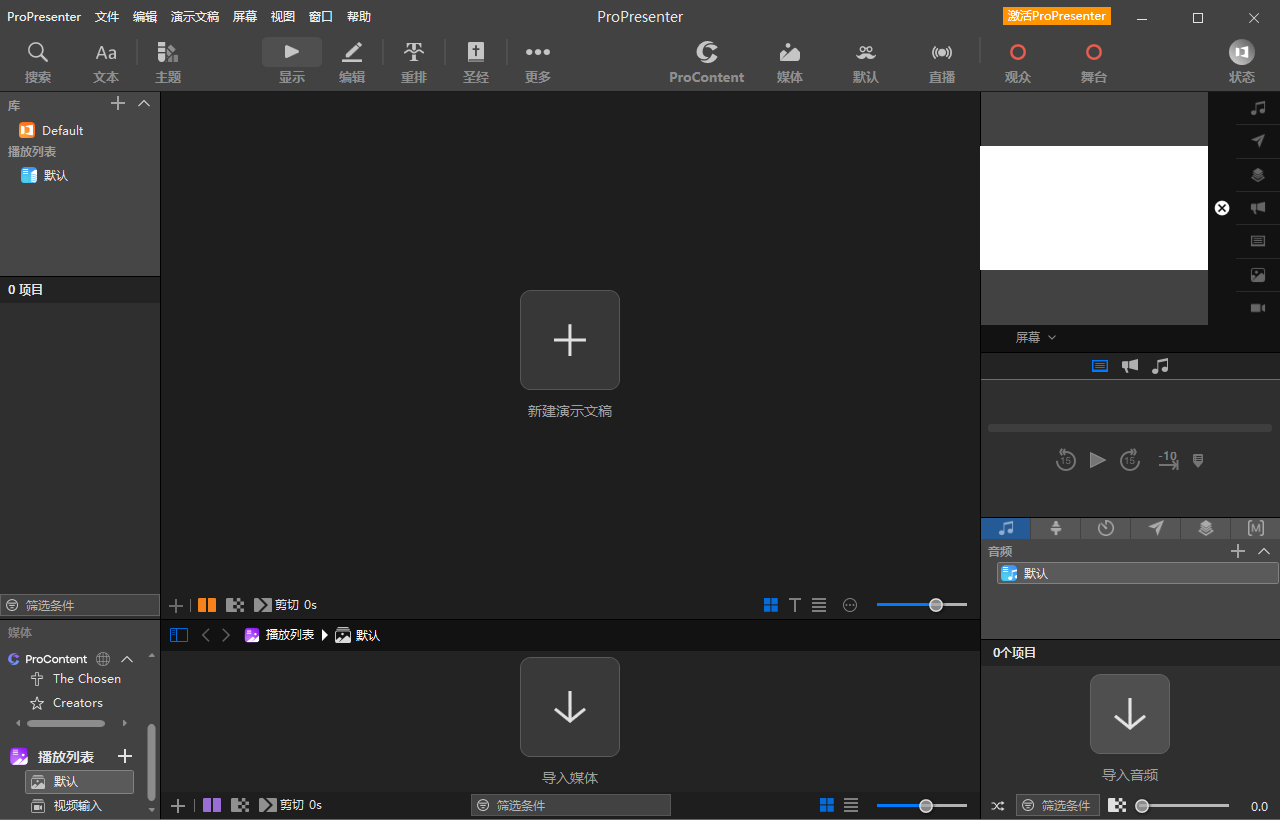Clear video input using camera clear icon

[1258, 308]
